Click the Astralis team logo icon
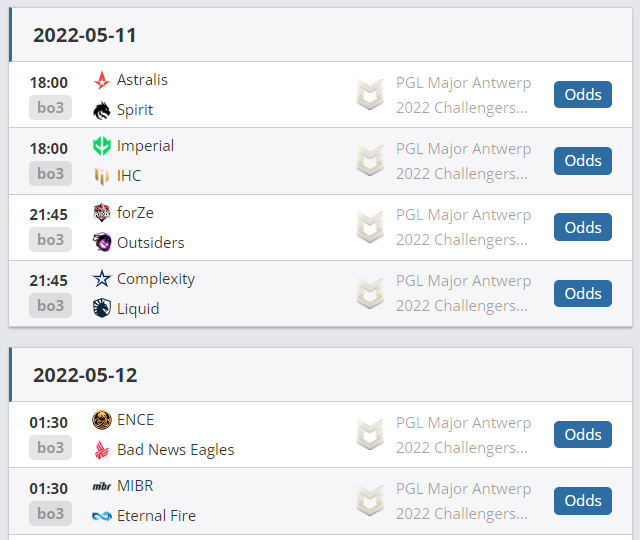The height and width of the screenshot is (540, 640). click(x=101, y=81)
